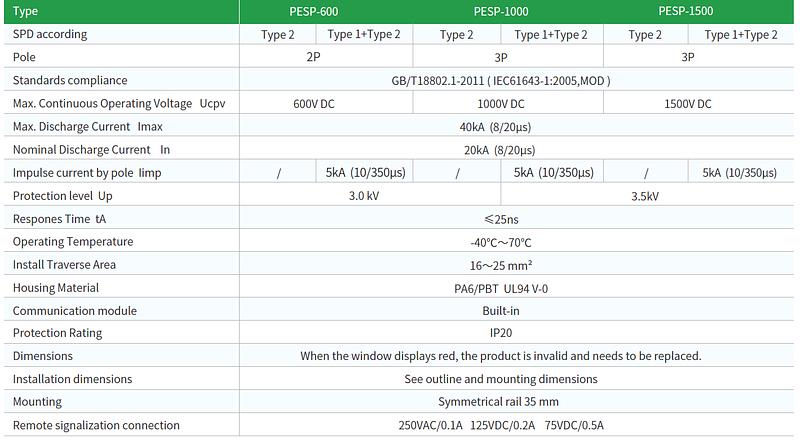Click the GB/T18802.1-2011 standards cell
Image resolution: width=800 pixels, height=441 pixels.
[500, 81]
